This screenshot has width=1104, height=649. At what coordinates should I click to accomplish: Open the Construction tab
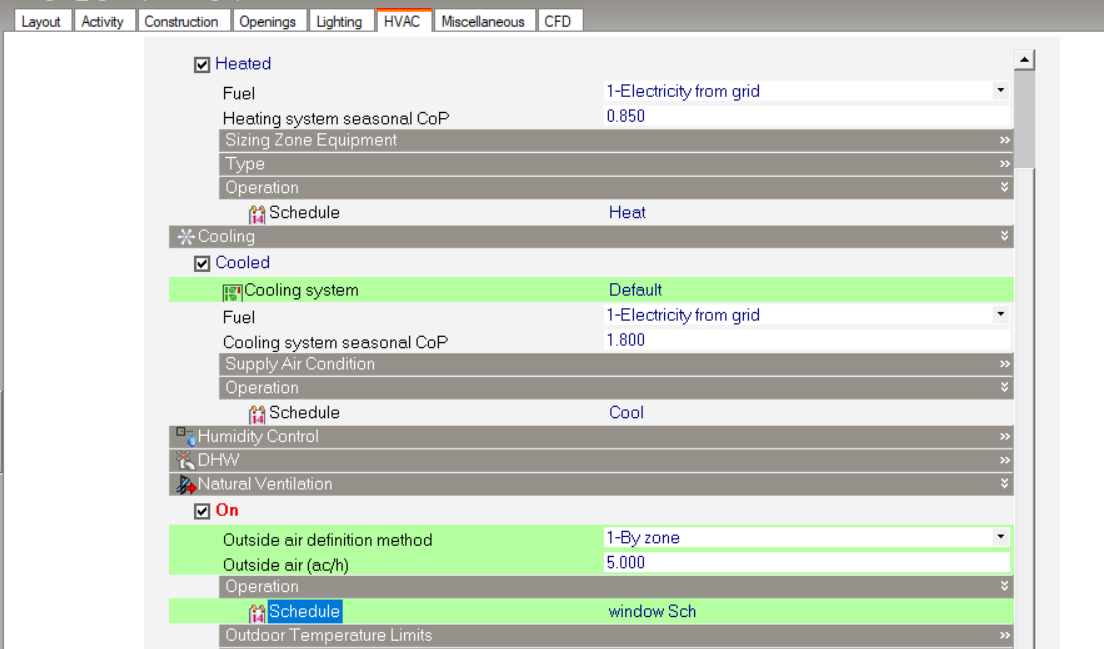click(x=182, y=21)
